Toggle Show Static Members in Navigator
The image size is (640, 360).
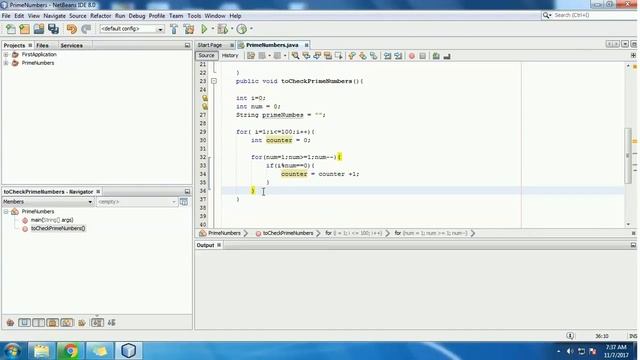tap(38, 323)
